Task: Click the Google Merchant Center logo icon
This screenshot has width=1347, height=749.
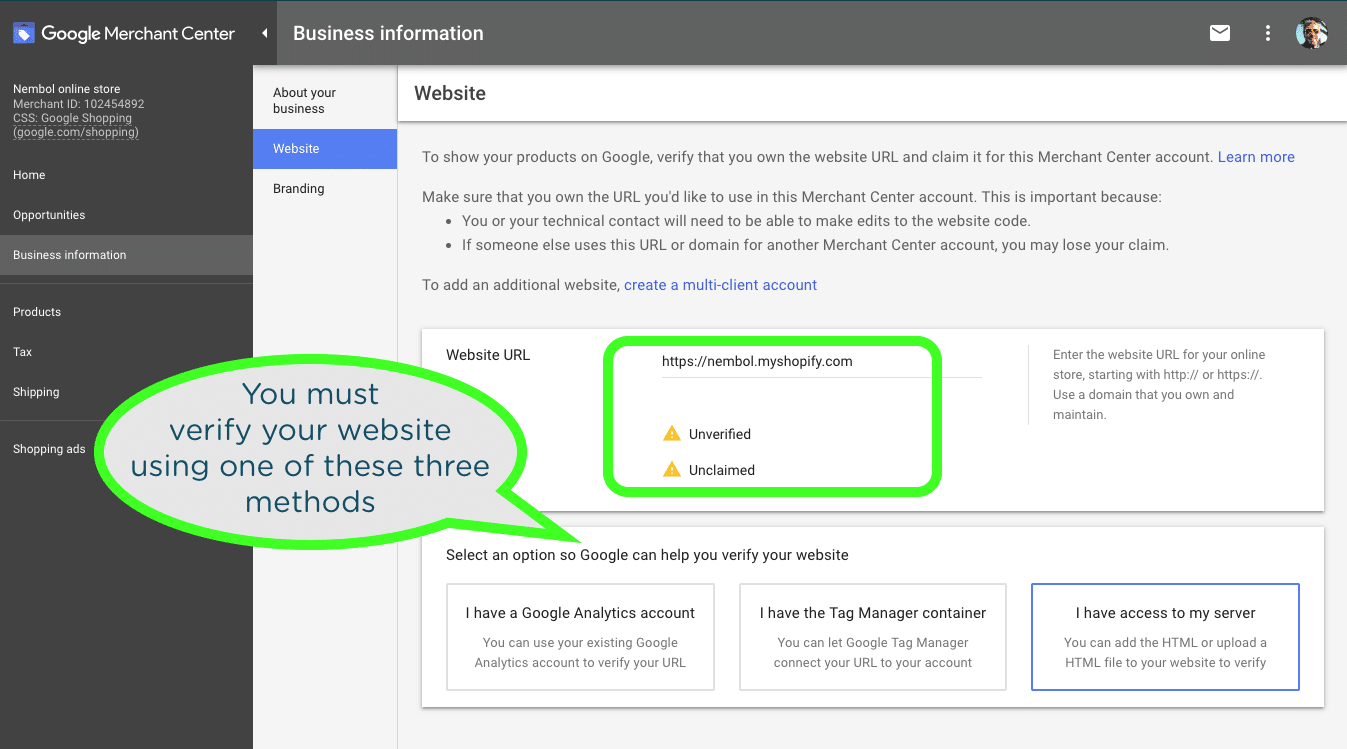Action: [23, 33]
